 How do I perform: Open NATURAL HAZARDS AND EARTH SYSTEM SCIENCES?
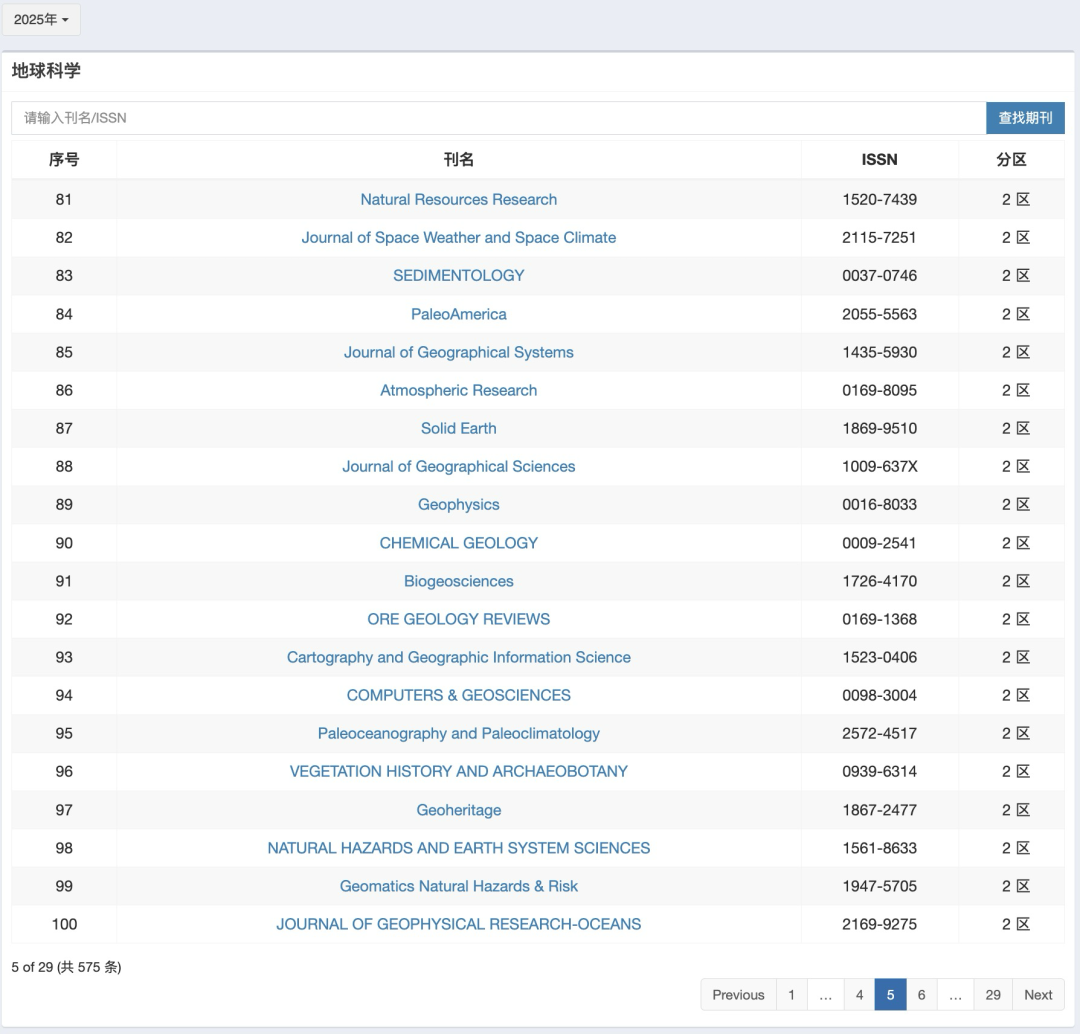tap(459, 847)
